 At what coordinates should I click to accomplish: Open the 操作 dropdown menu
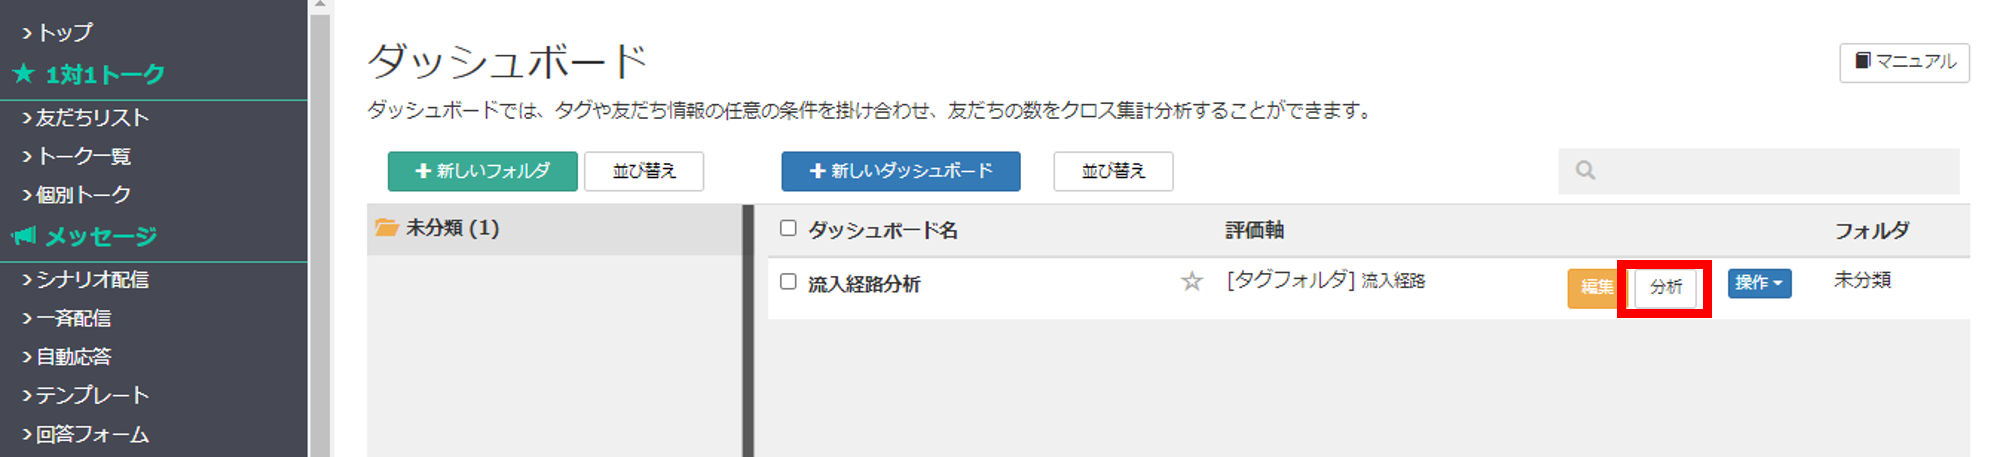(x=1759, y=283)
